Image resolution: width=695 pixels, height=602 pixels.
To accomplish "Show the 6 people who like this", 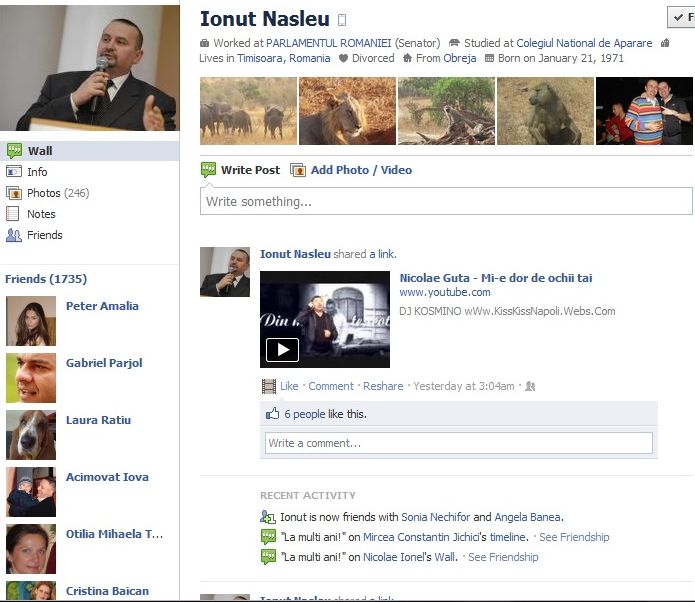I will click(305, 414).
